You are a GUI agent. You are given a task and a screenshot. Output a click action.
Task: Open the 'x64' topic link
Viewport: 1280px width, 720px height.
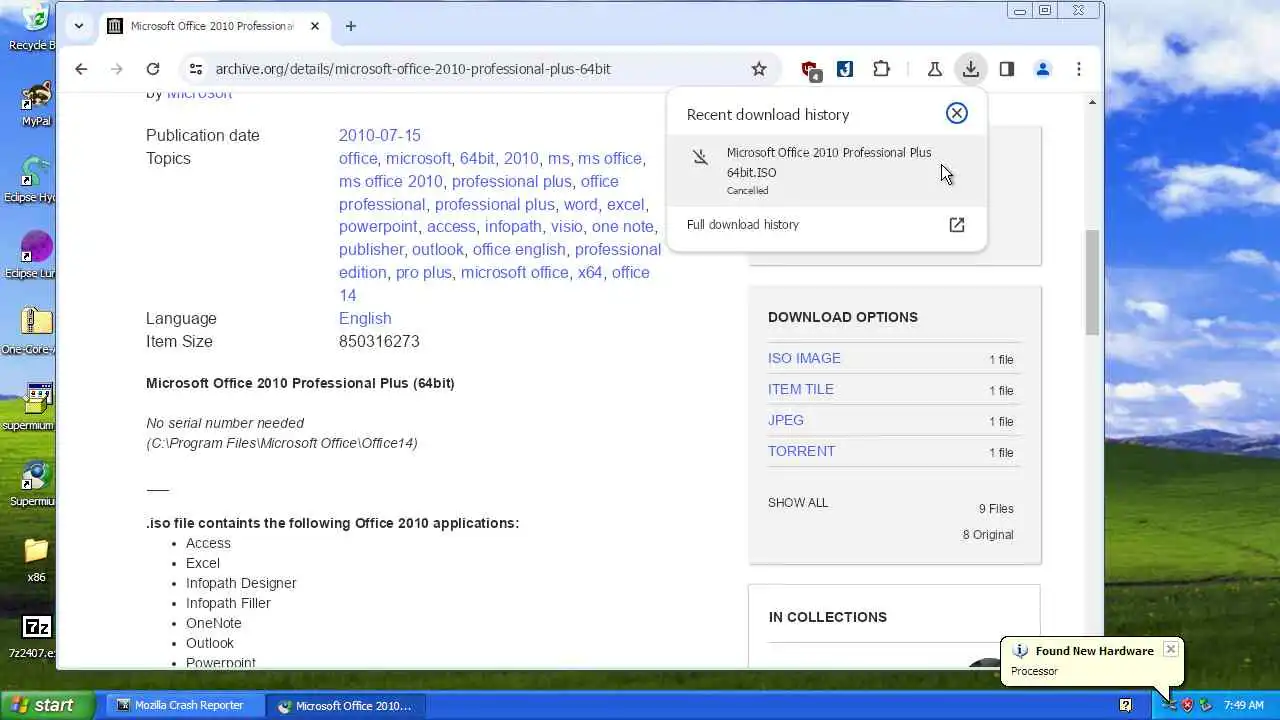pos(590,272)
